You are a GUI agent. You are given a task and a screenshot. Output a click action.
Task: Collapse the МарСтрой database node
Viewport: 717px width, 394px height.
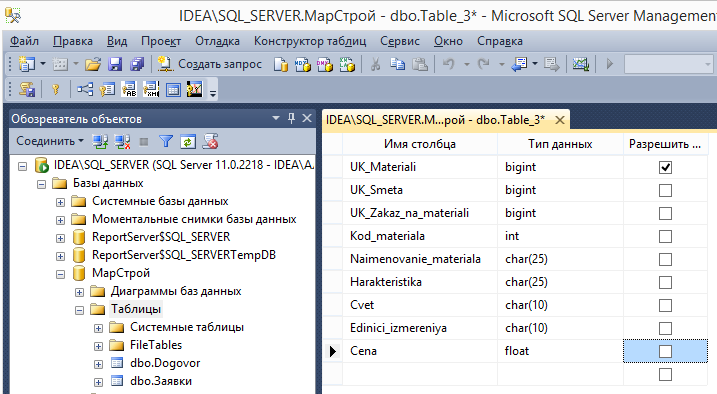pos(60,274)
